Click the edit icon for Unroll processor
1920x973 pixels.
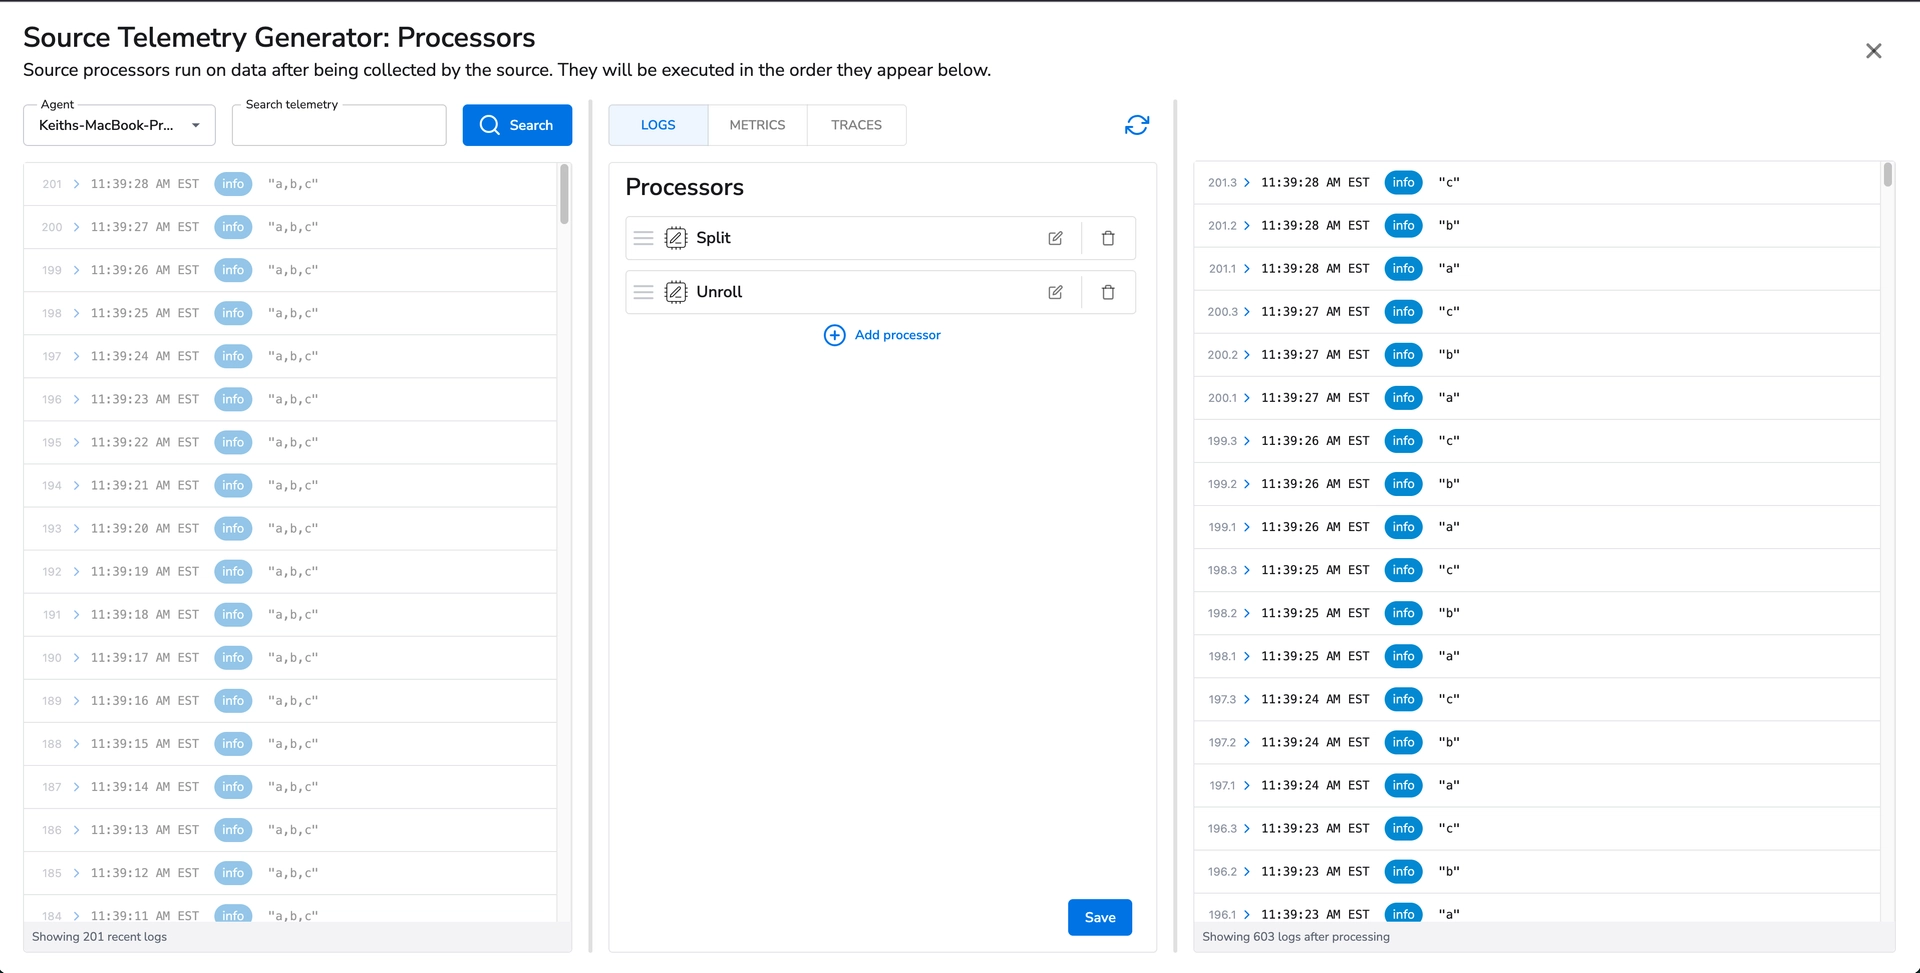point(1055,292)
